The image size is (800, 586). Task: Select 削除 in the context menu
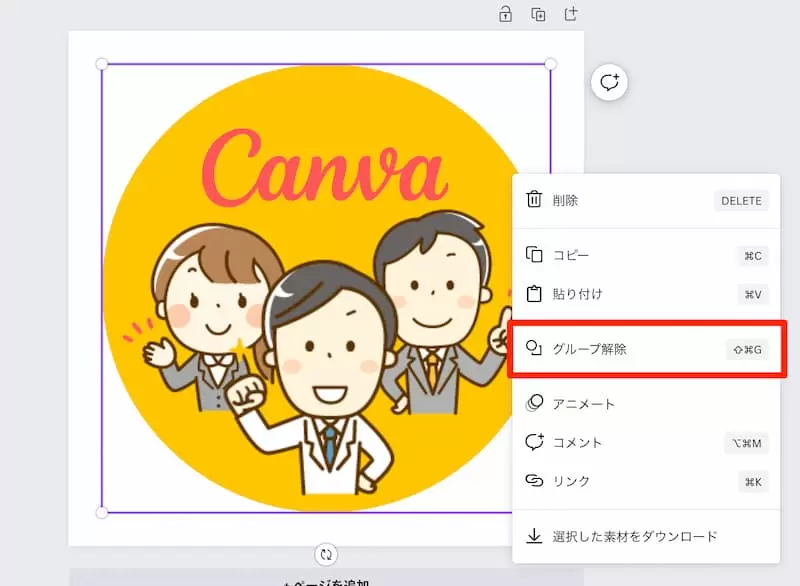pos(646,200)
